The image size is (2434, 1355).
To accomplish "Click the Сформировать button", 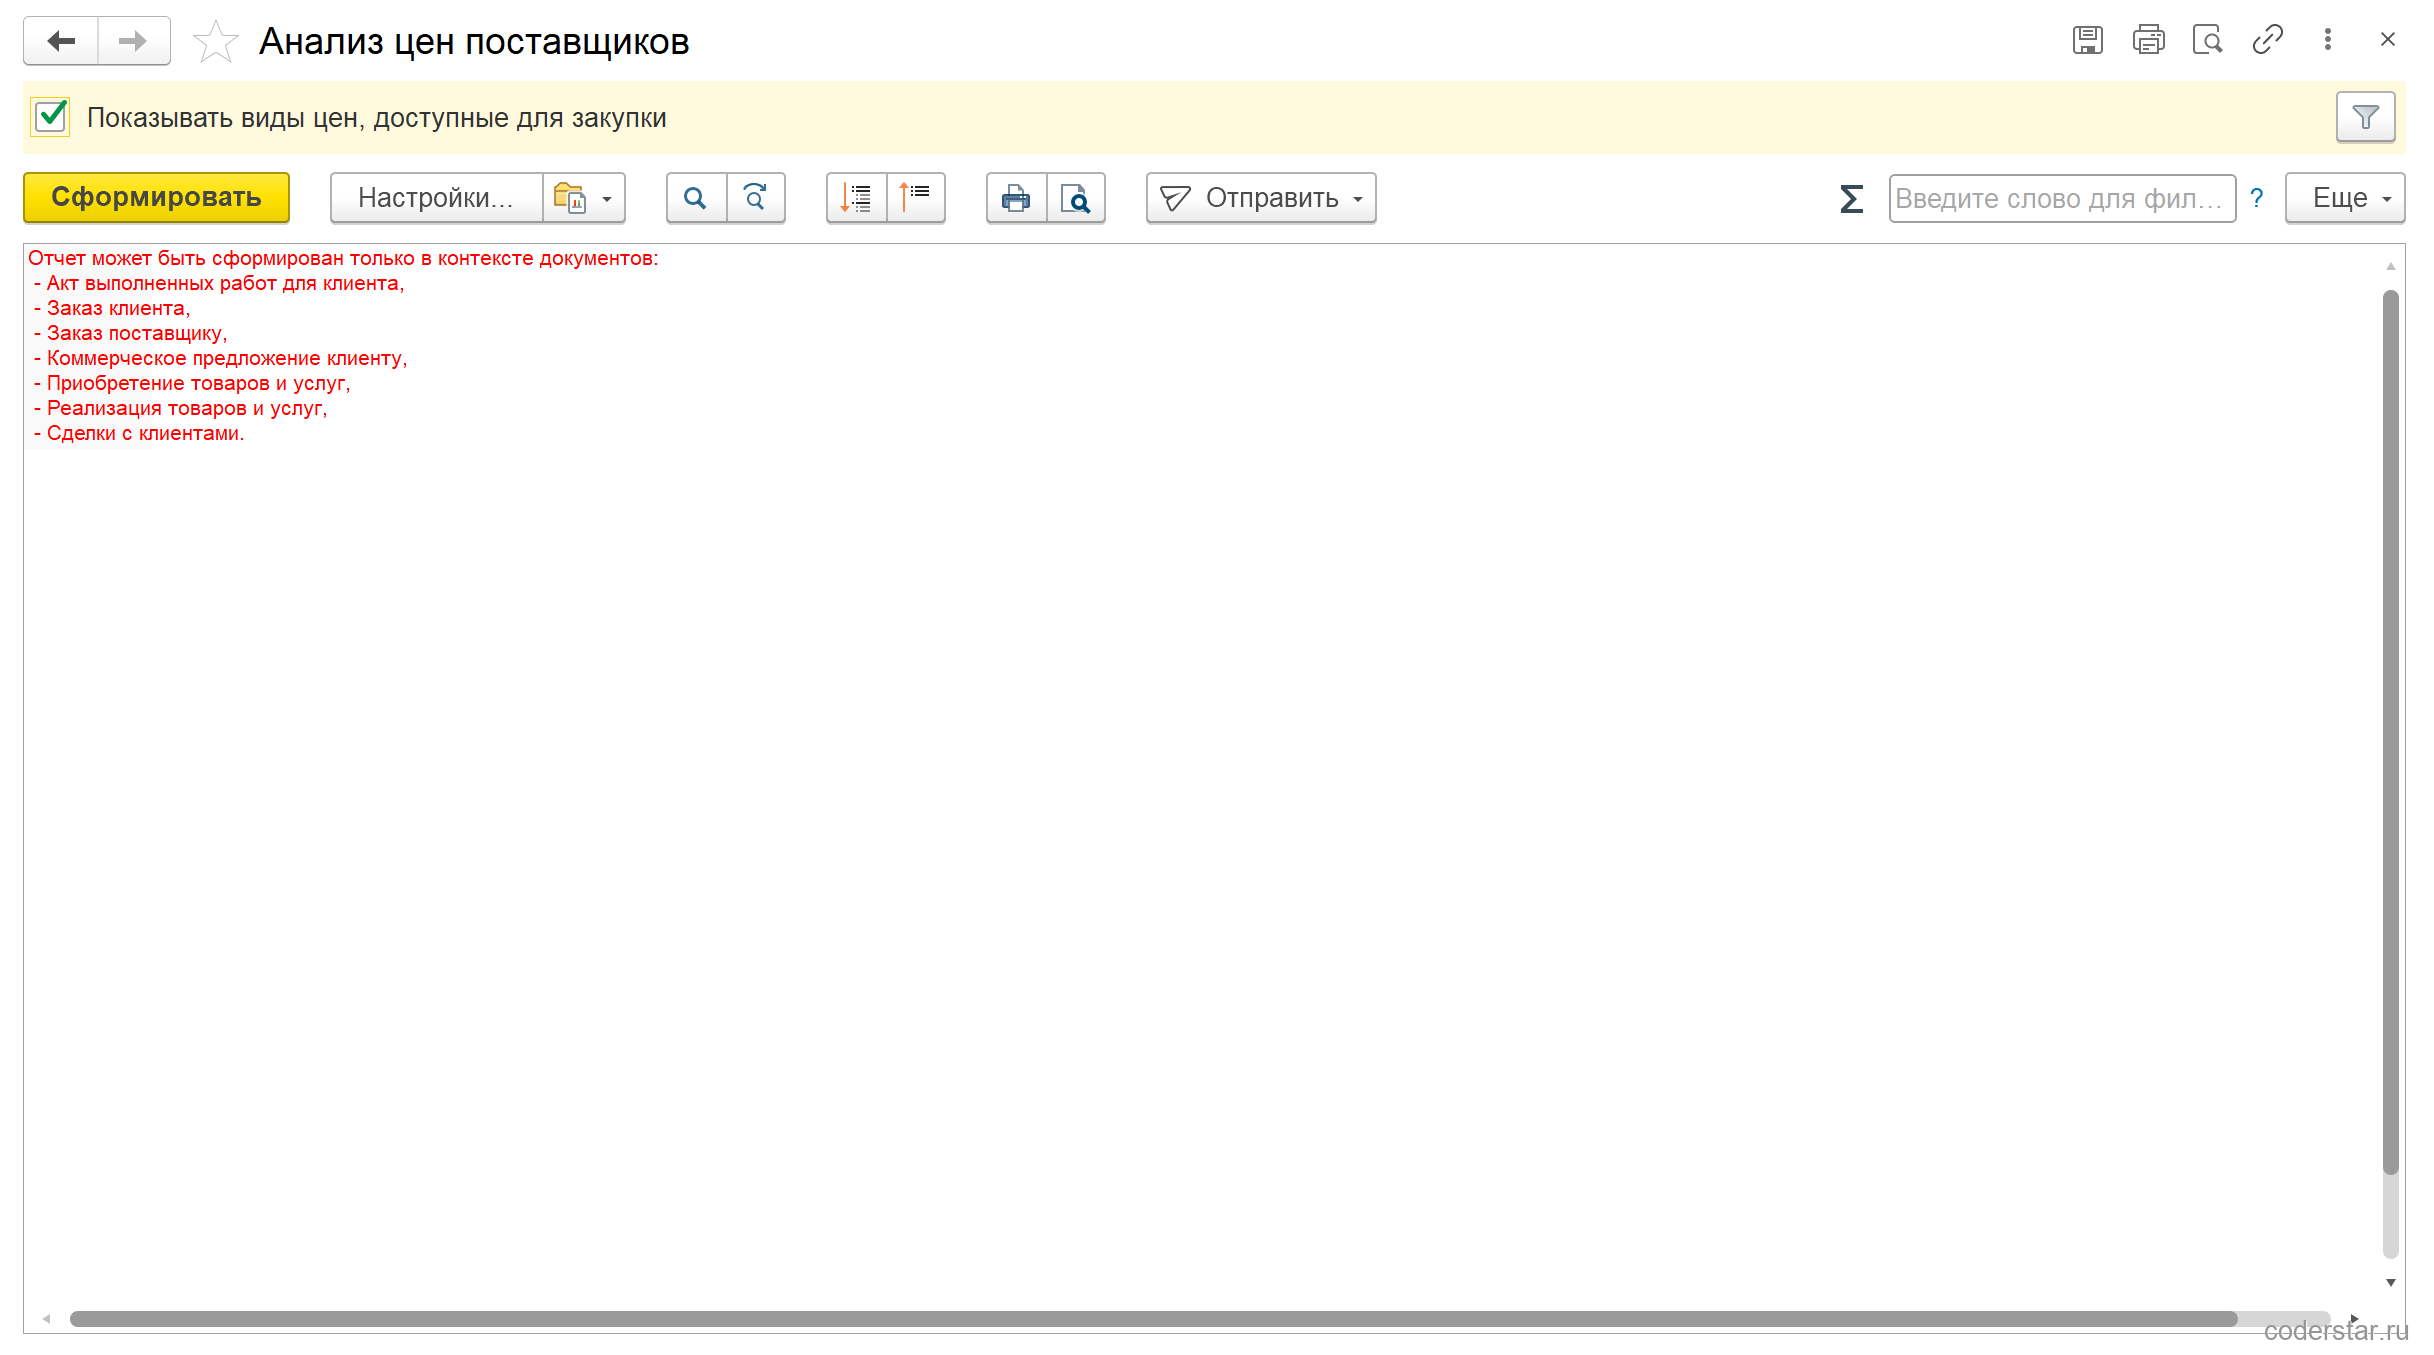I will [157, 198].
